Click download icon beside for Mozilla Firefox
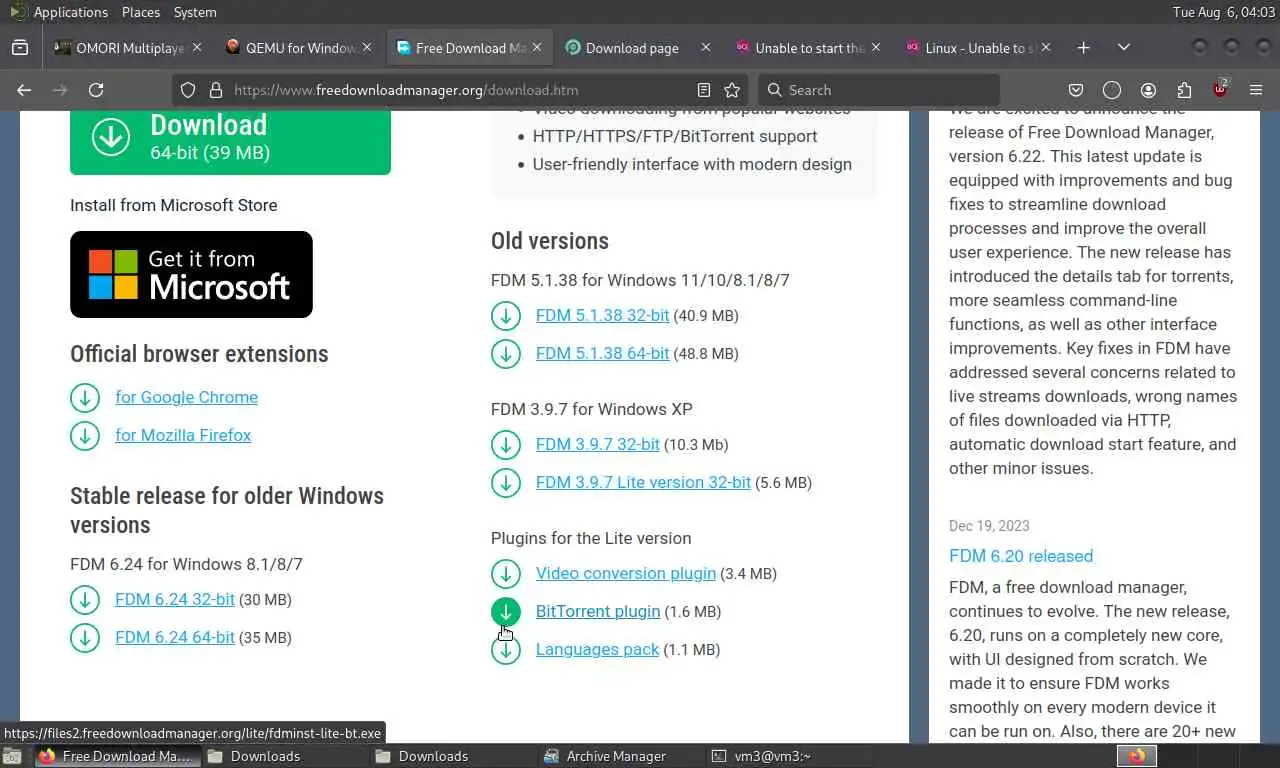 (x=85, y=436)
